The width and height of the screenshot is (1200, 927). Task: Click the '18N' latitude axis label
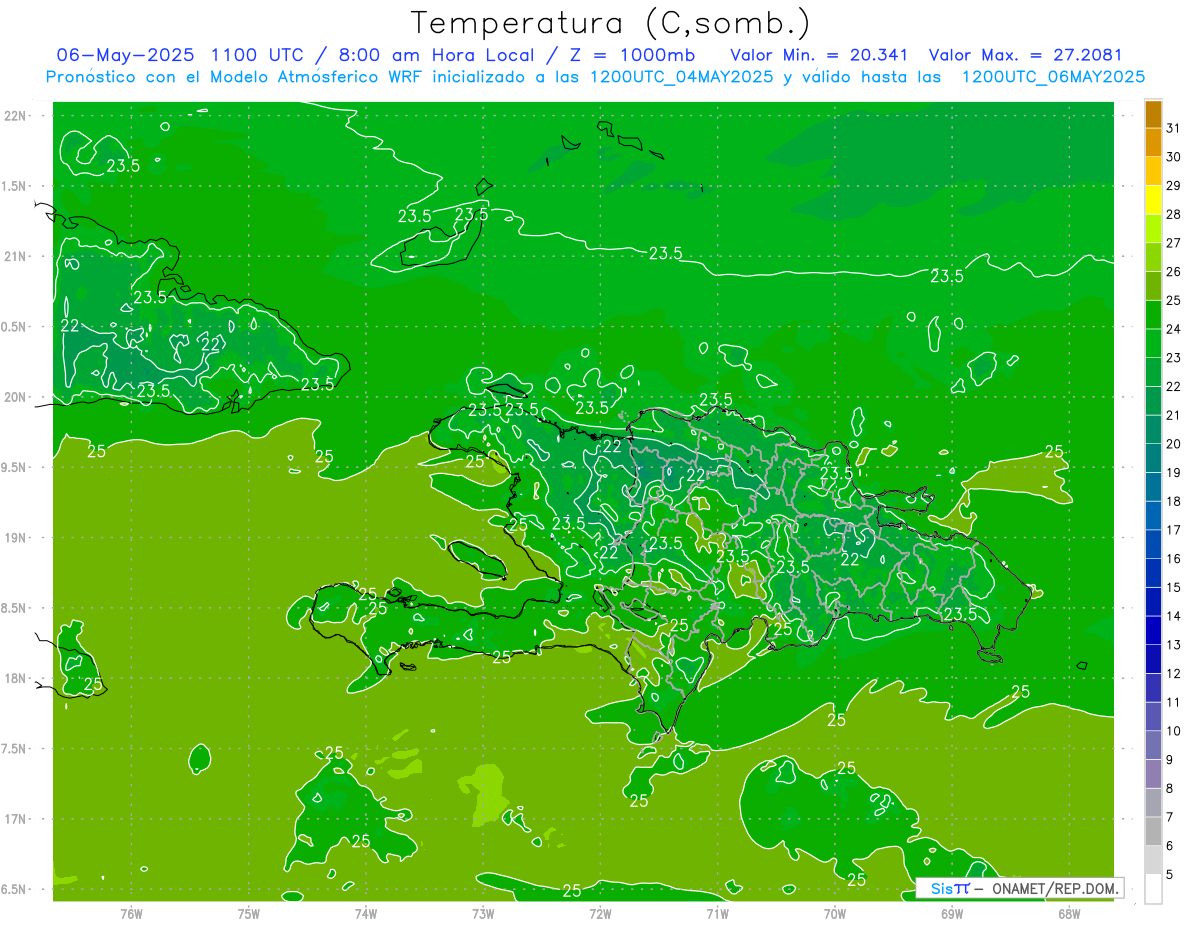tap(16, 679)
